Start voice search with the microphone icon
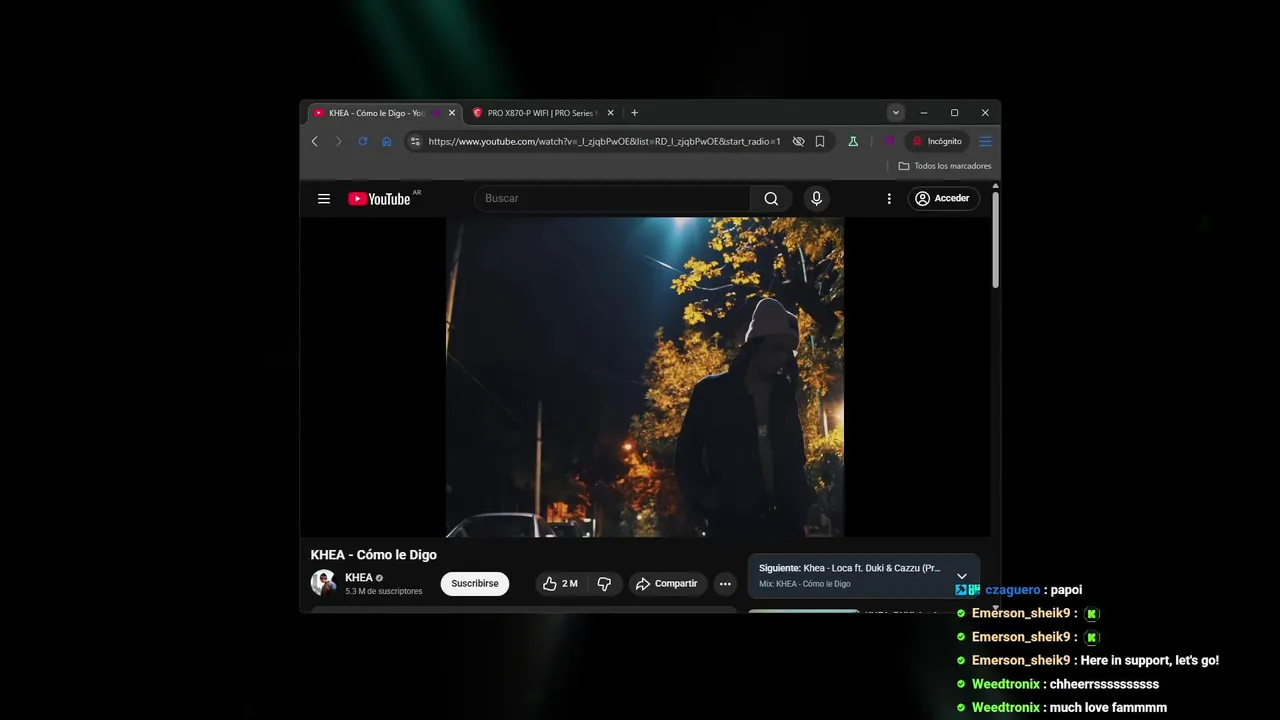 (x=816, y=199)
